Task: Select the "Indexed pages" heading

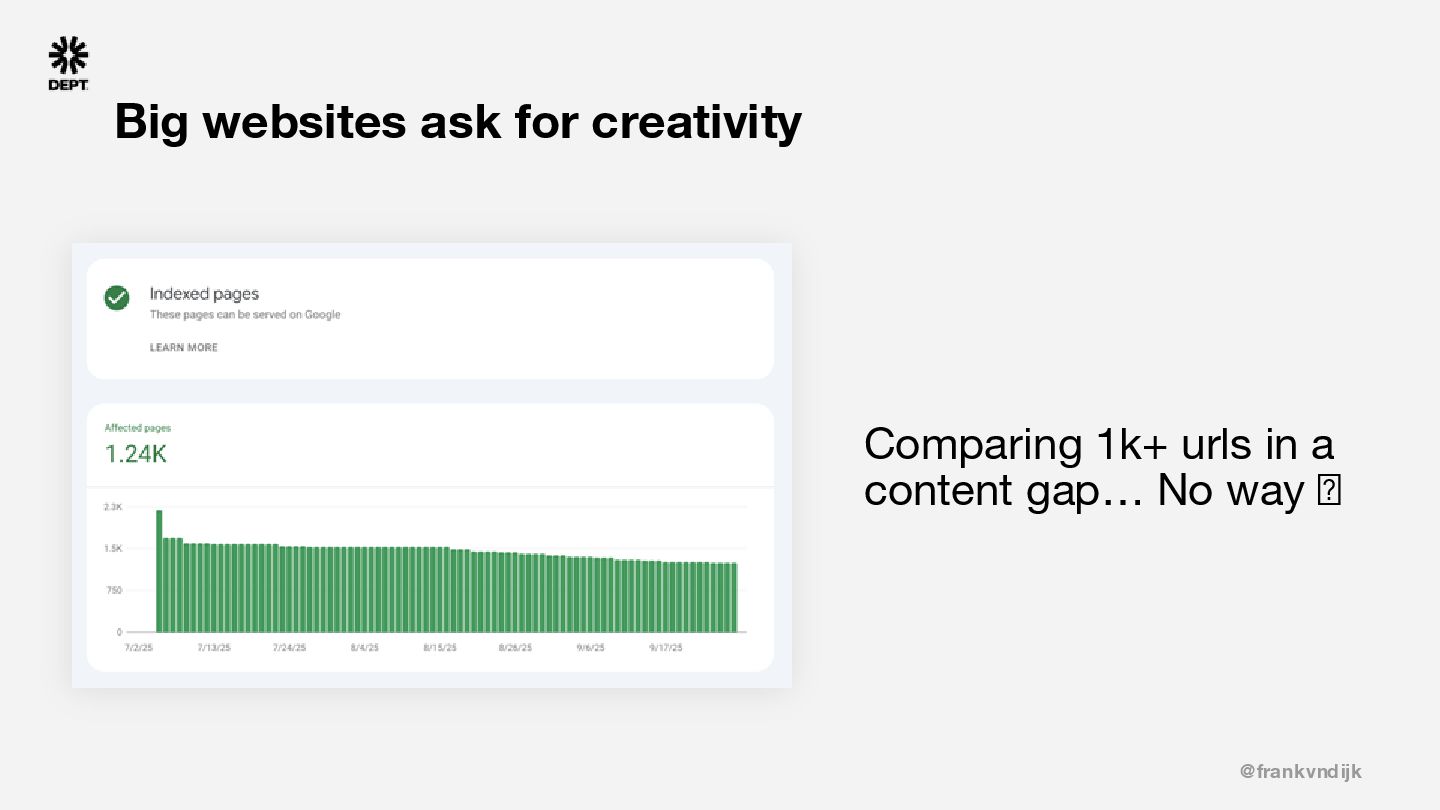Action: pyautogui.click(x=204, y=294)
